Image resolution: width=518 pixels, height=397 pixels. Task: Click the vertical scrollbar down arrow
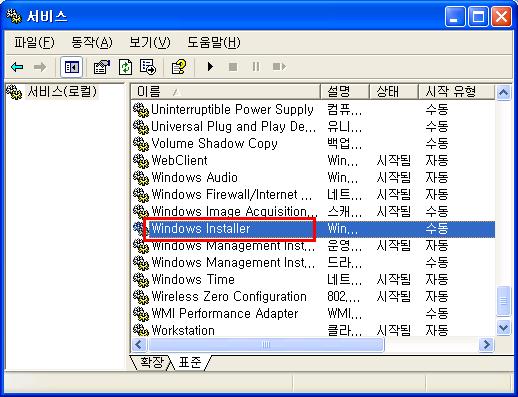503,327
